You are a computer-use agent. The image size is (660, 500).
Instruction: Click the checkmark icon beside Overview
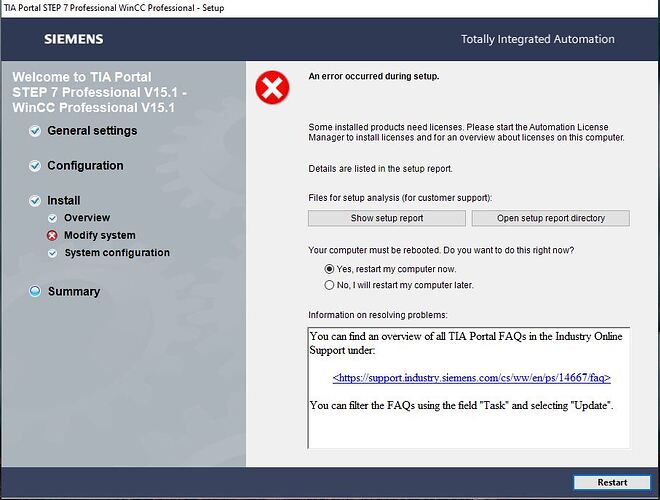(x=52, y=218)
